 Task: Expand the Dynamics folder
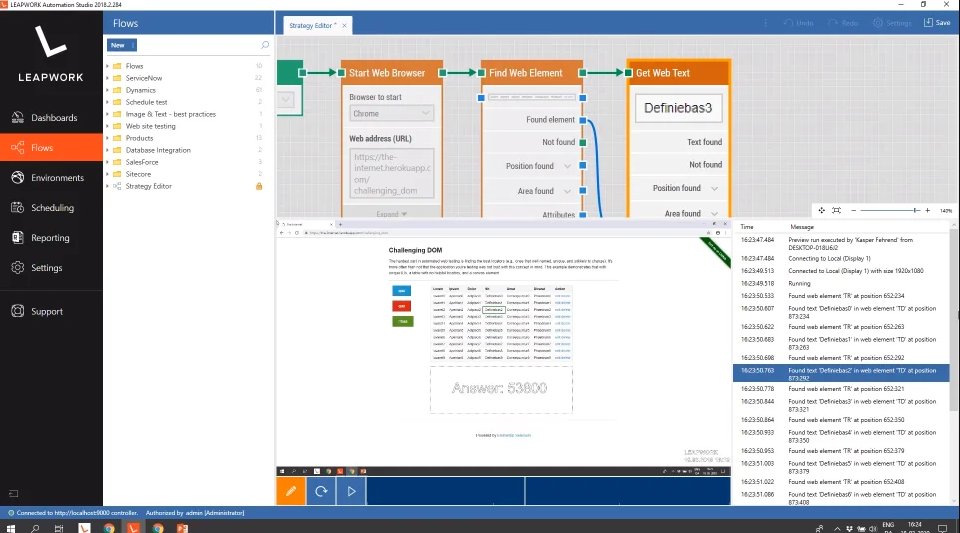coord(108,90)
